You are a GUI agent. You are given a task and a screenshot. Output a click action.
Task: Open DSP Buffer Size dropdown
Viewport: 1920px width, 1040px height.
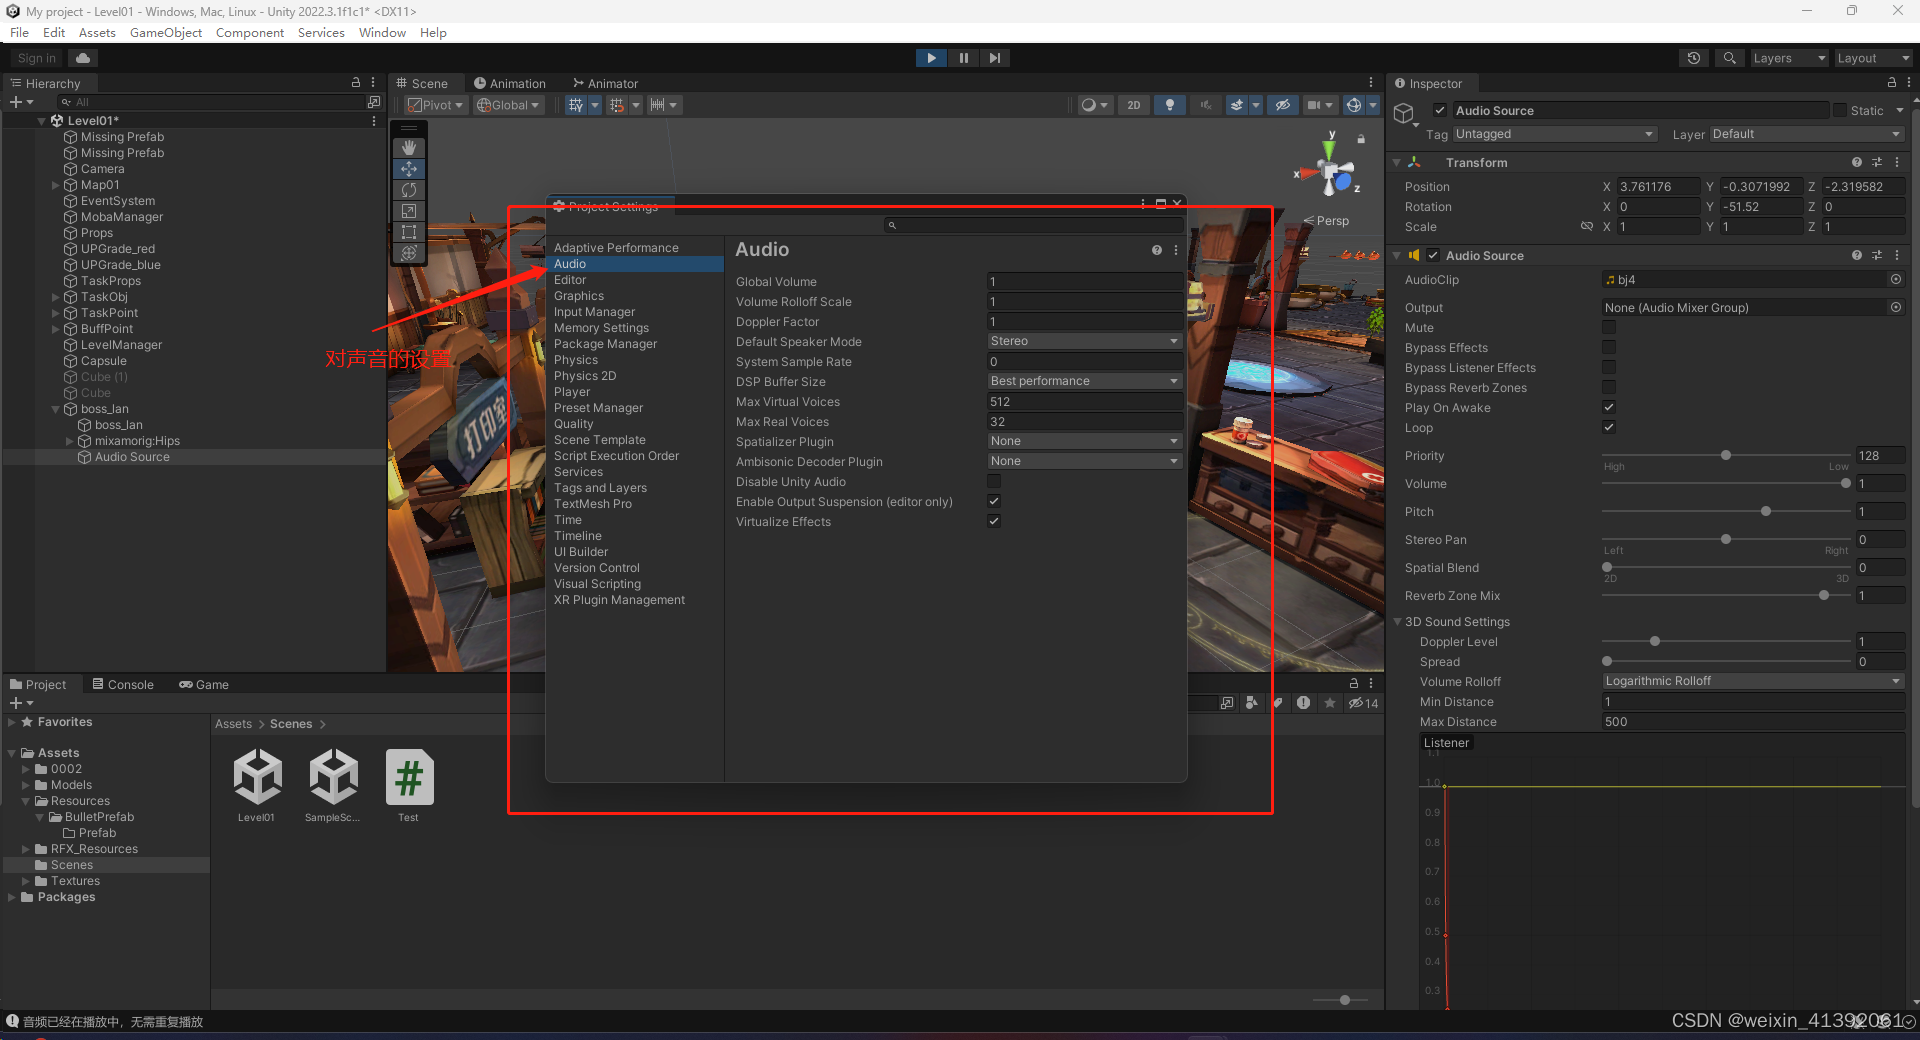point(1084,381)
